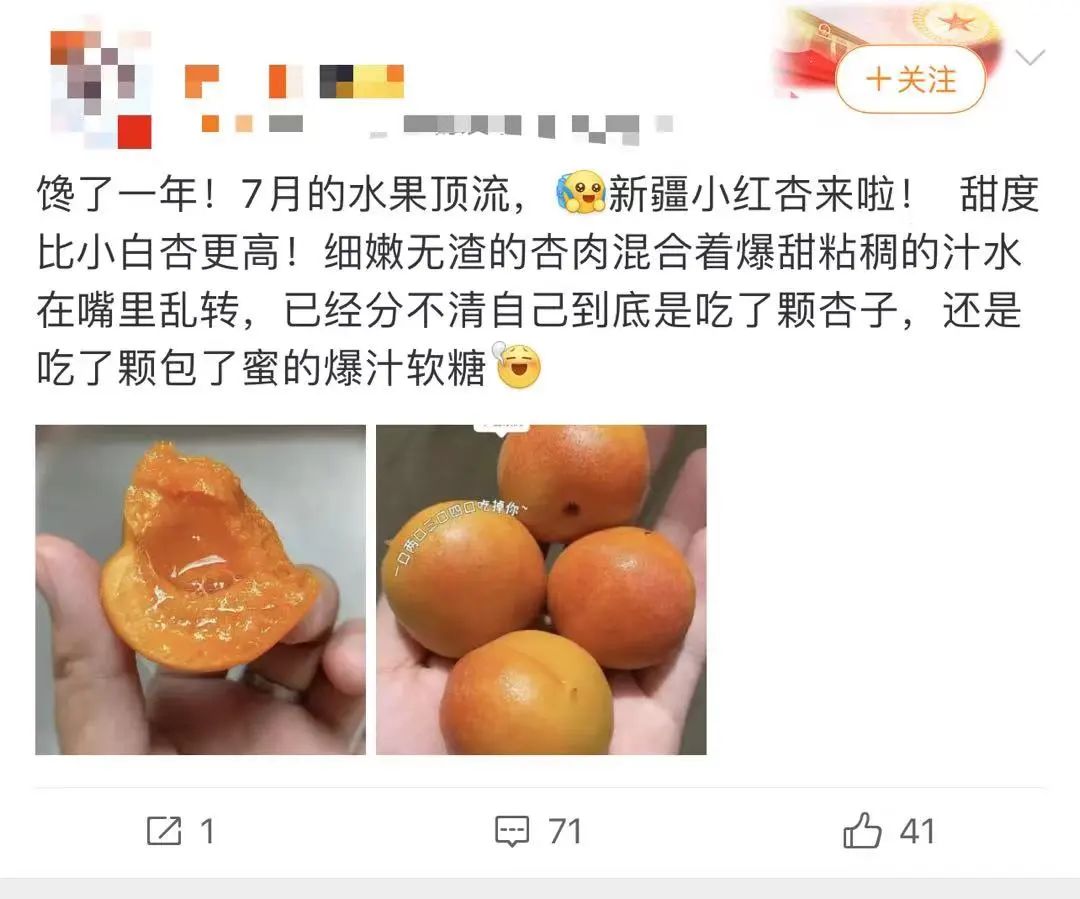This screenshot has width=1080, height=899.
Task: Open the photo of four apricots in hand
Action: (541, 590)
